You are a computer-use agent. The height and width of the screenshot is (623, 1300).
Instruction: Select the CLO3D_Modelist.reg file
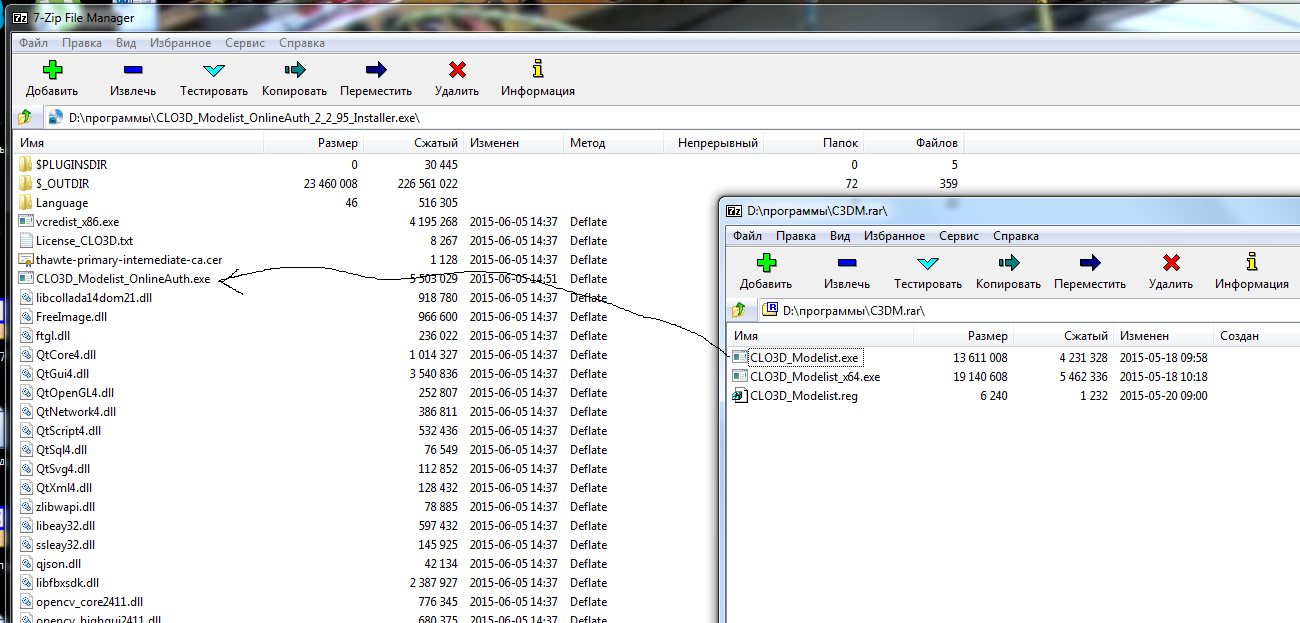[803, 396]
